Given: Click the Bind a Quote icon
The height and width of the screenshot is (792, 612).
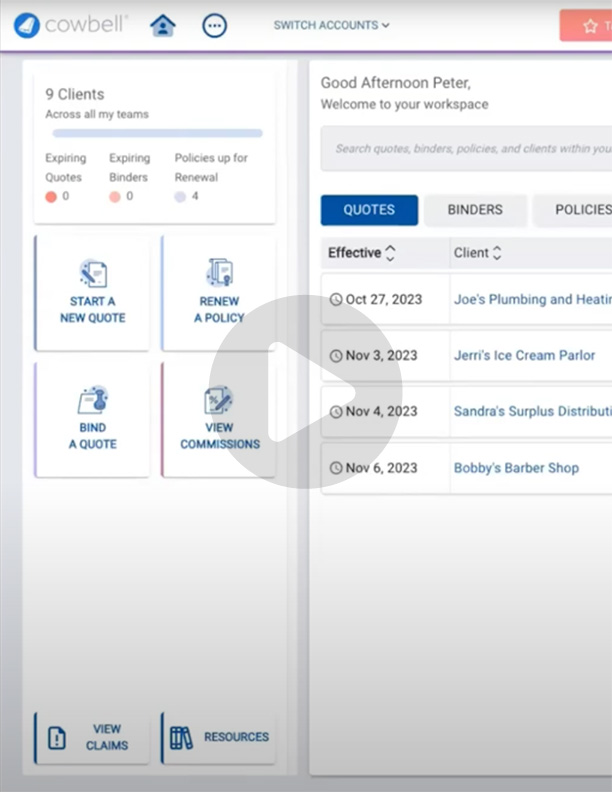Looking at the screenshot, I should (x=93, y=400).
